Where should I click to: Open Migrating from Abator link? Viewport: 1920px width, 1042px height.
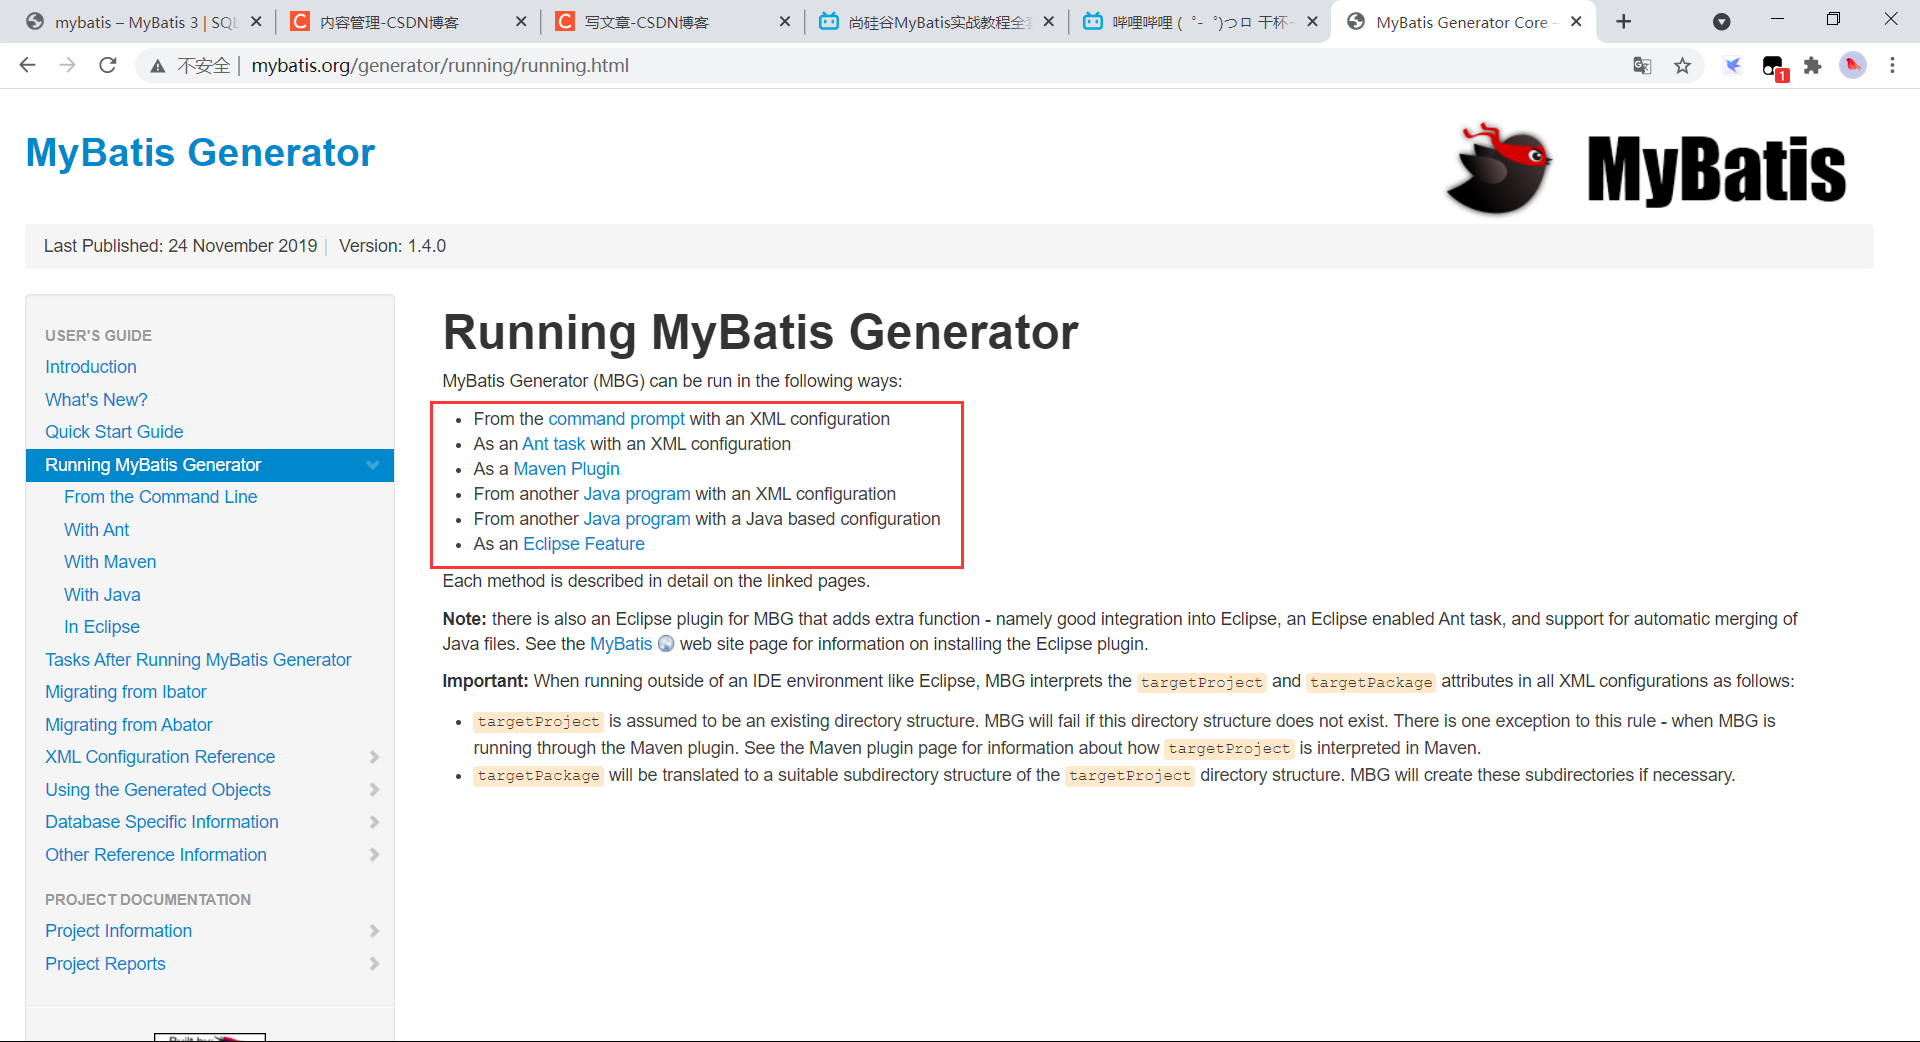129,725
